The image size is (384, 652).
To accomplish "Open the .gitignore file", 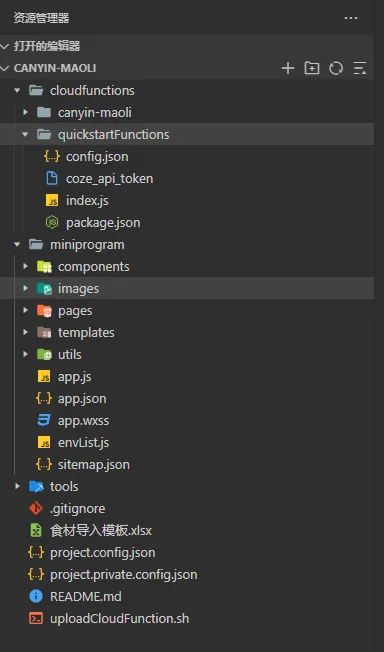I will click(x=187, y=509).
